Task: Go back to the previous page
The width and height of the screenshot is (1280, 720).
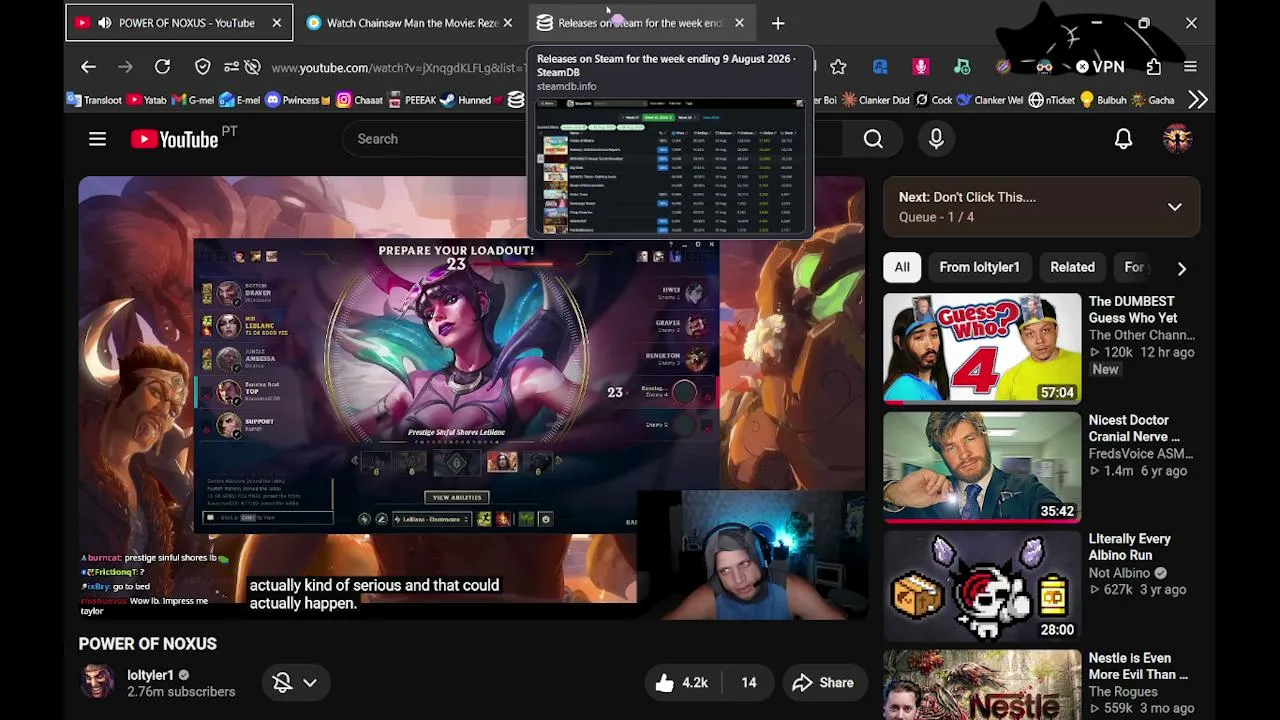Action: (88, 67)
